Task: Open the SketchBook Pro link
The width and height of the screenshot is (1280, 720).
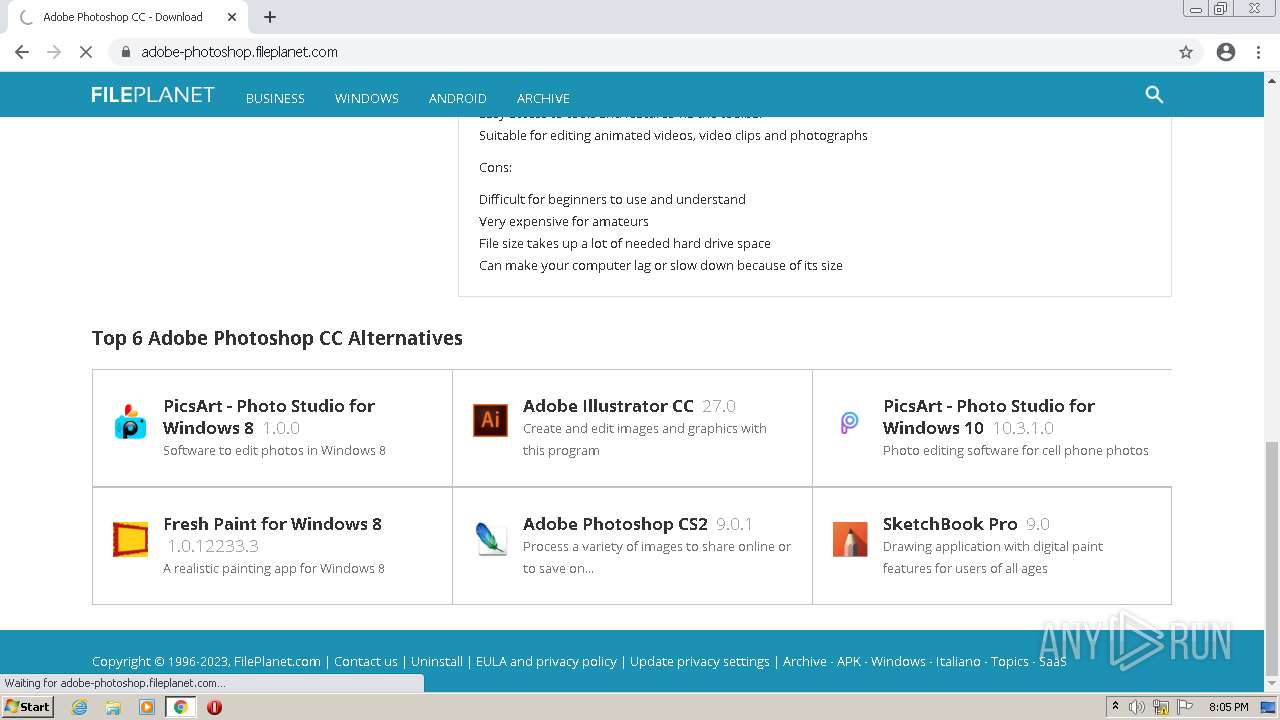Action: (x=950, y=524)
